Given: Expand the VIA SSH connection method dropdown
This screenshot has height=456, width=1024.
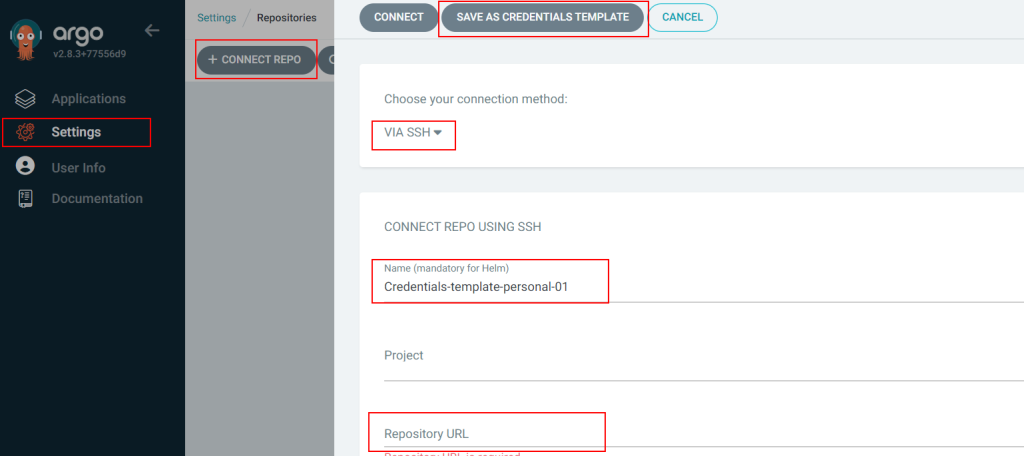Looking at the screenshot, I should pos(413,133).
